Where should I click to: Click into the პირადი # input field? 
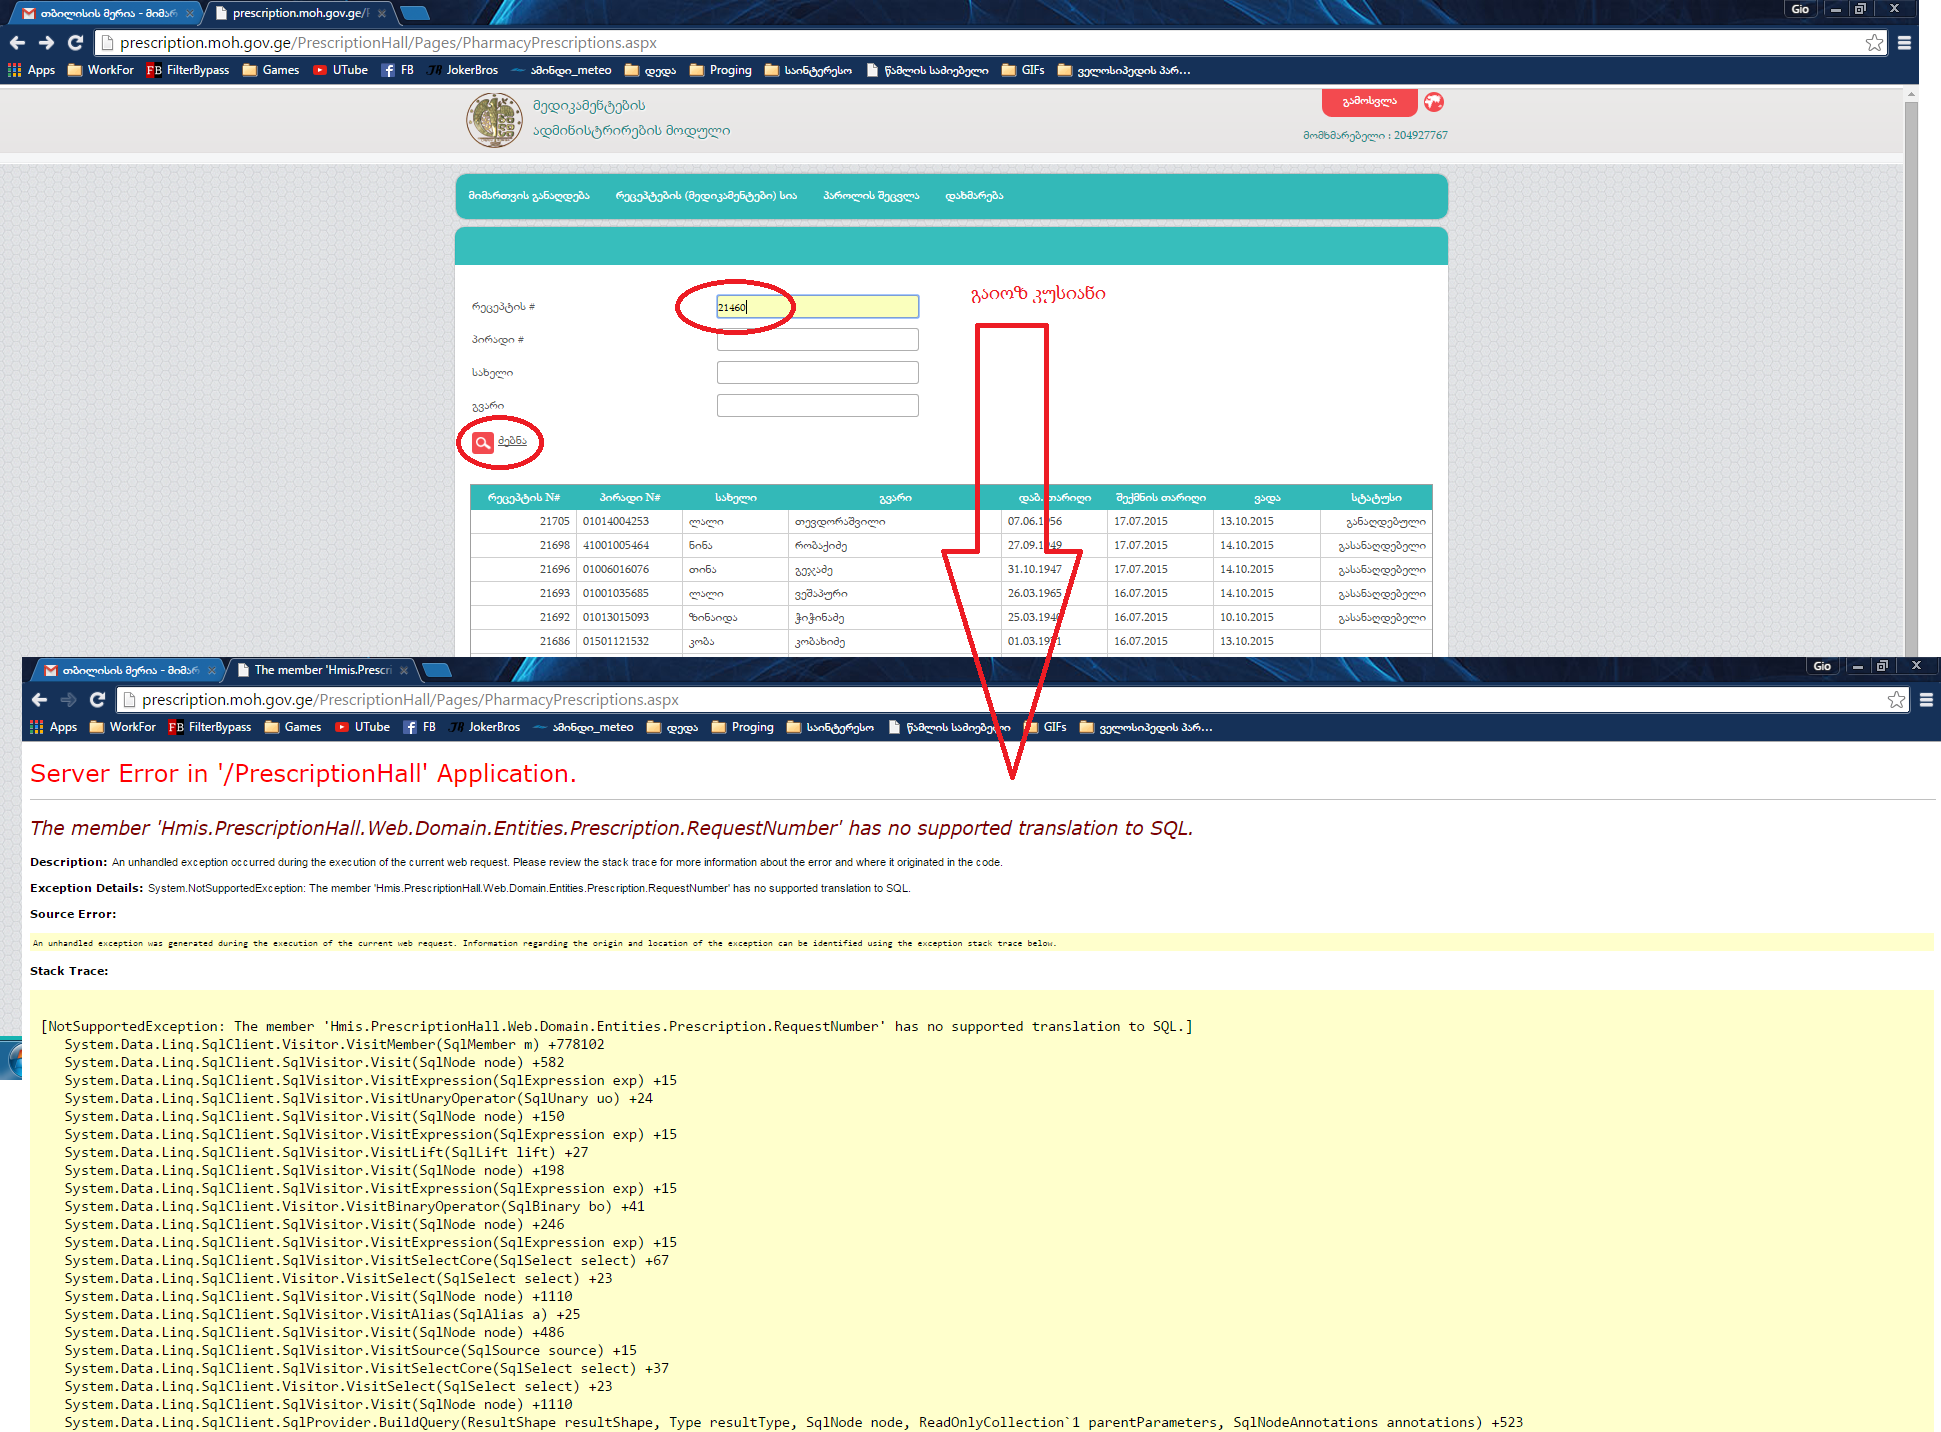(x=817, y=340)
